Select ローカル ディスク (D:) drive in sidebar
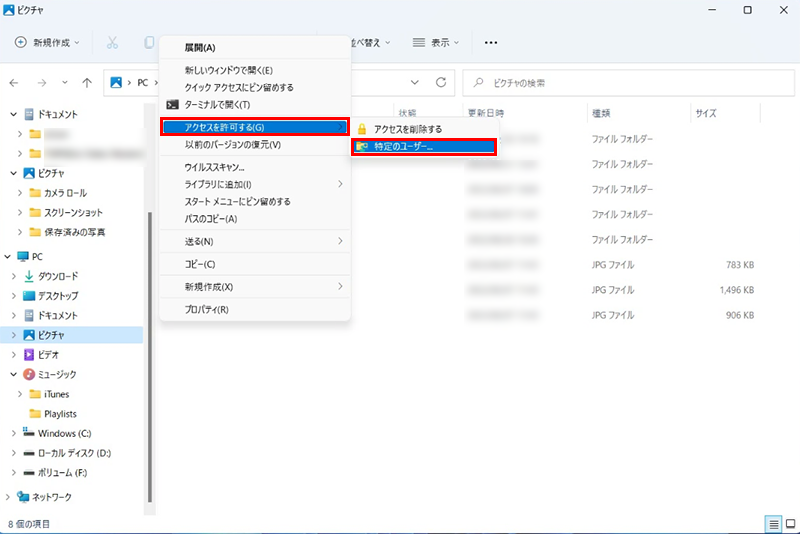The image size is (800, 534). coord(73,453)
